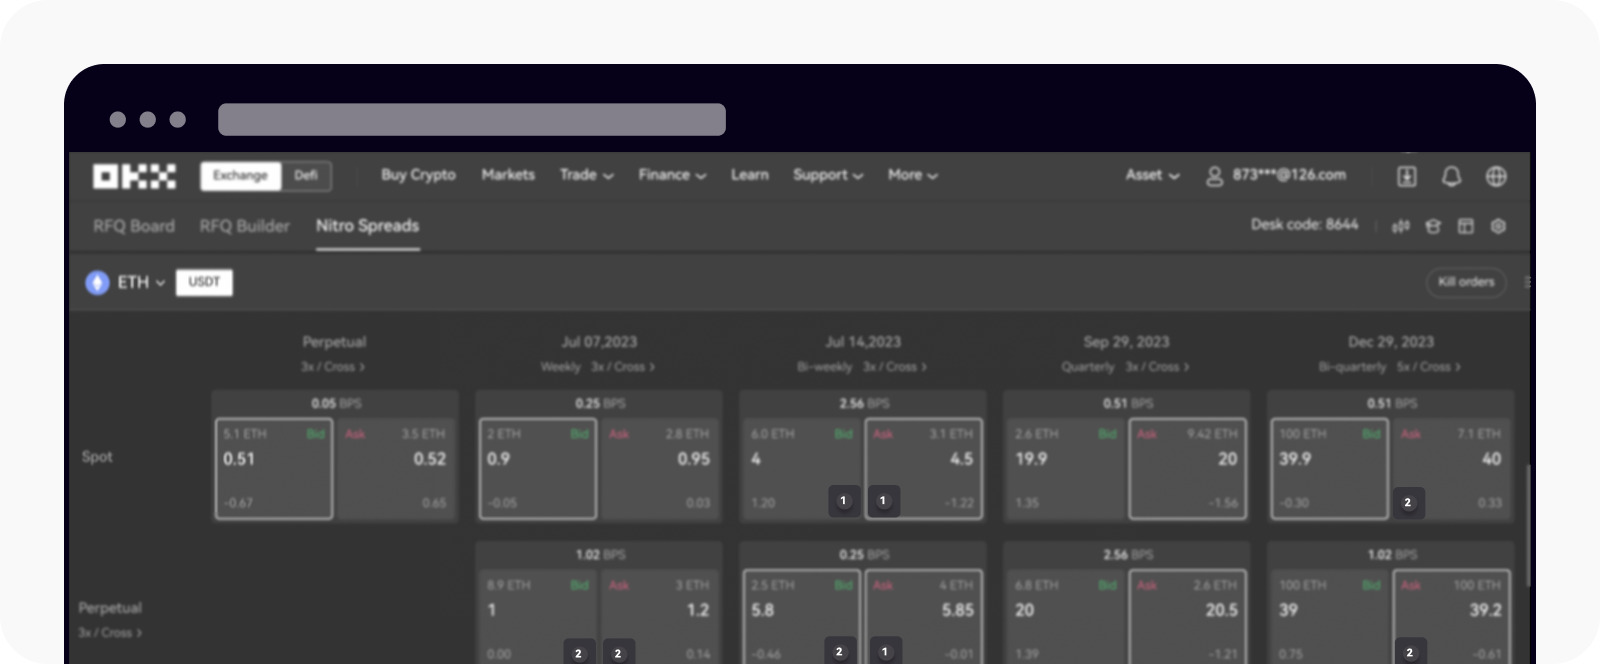Select Spot Jul 07 bid 0.9
Screen dimensions: 1600x664
point(538,468)
